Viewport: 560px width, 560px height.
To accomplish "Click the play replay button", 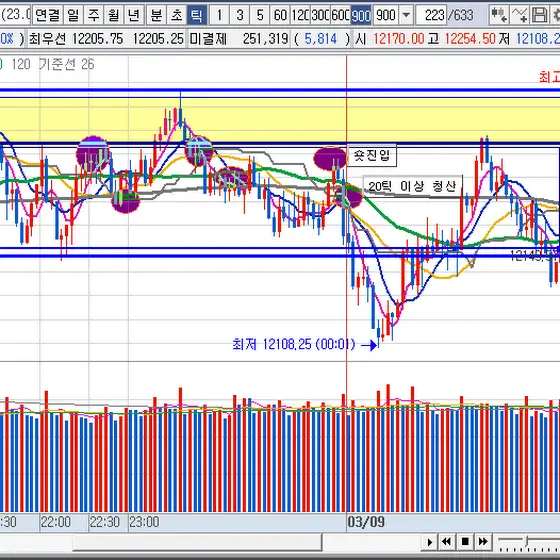I will click(x=430, y=542).
